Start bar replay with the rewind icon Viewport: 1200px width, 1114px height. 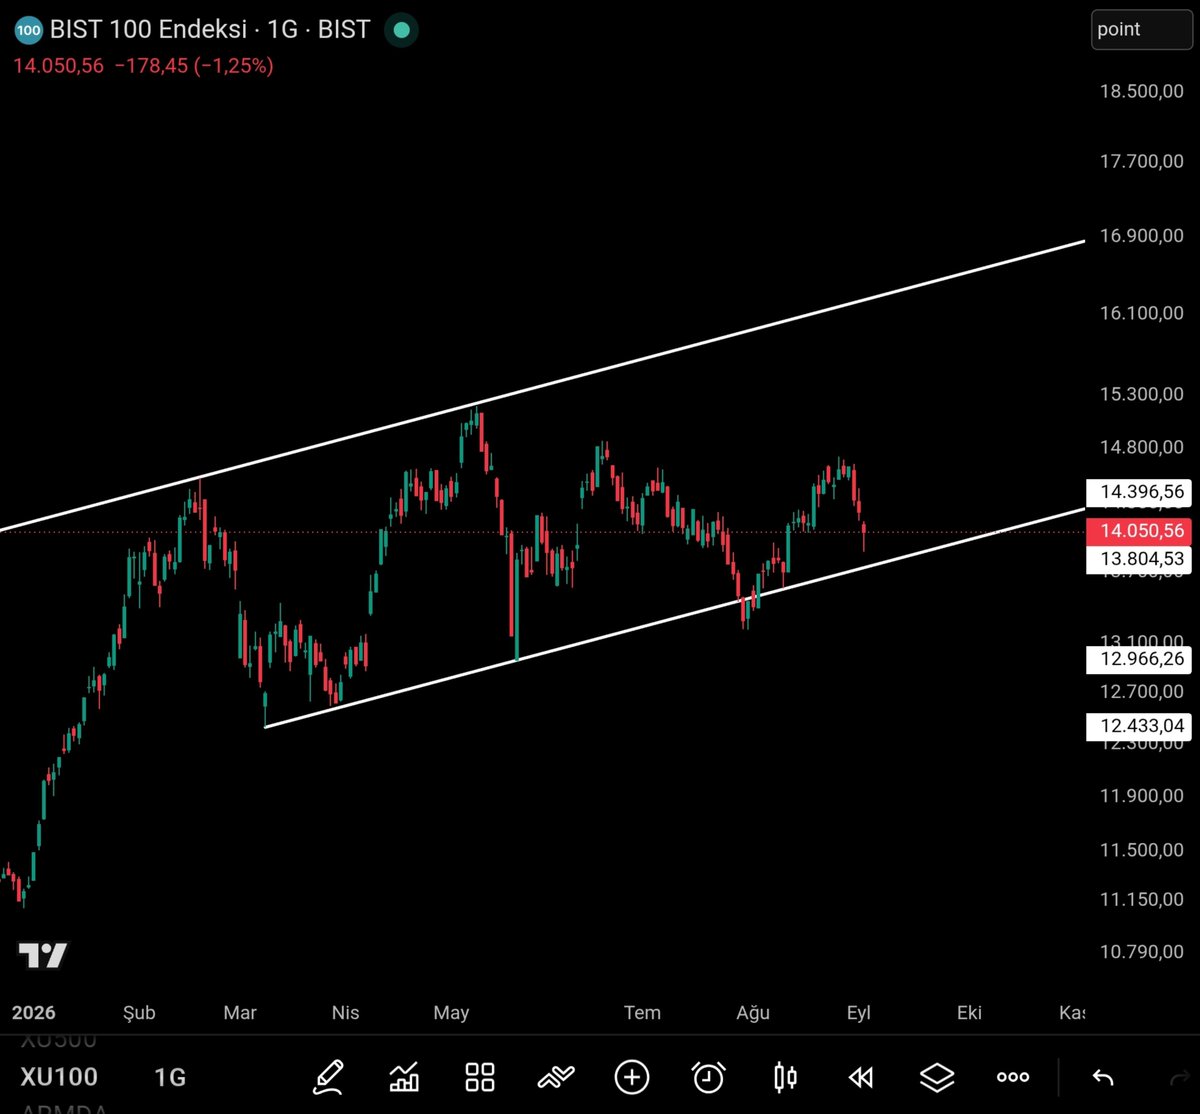point(860,1077)
